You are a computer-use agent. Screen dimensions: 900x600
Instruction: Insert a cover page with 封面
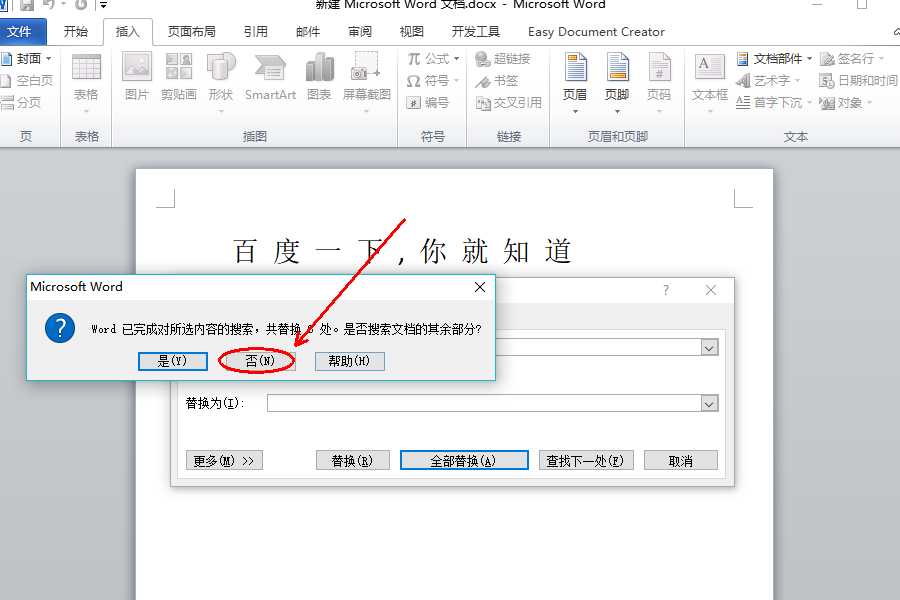[26, 59]
